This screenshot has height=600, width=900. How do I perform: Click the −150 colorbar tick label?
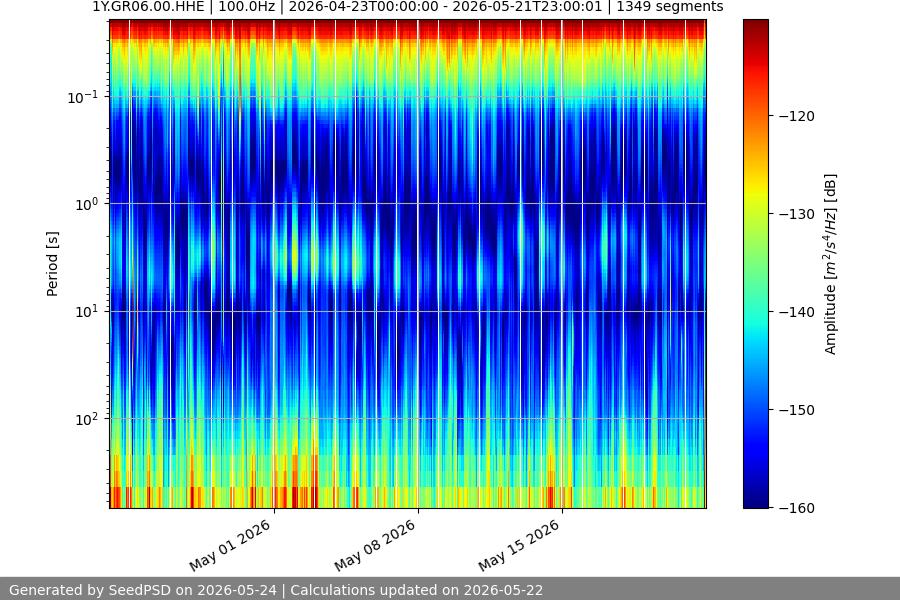pyautogui.click(x=797, y=410)
